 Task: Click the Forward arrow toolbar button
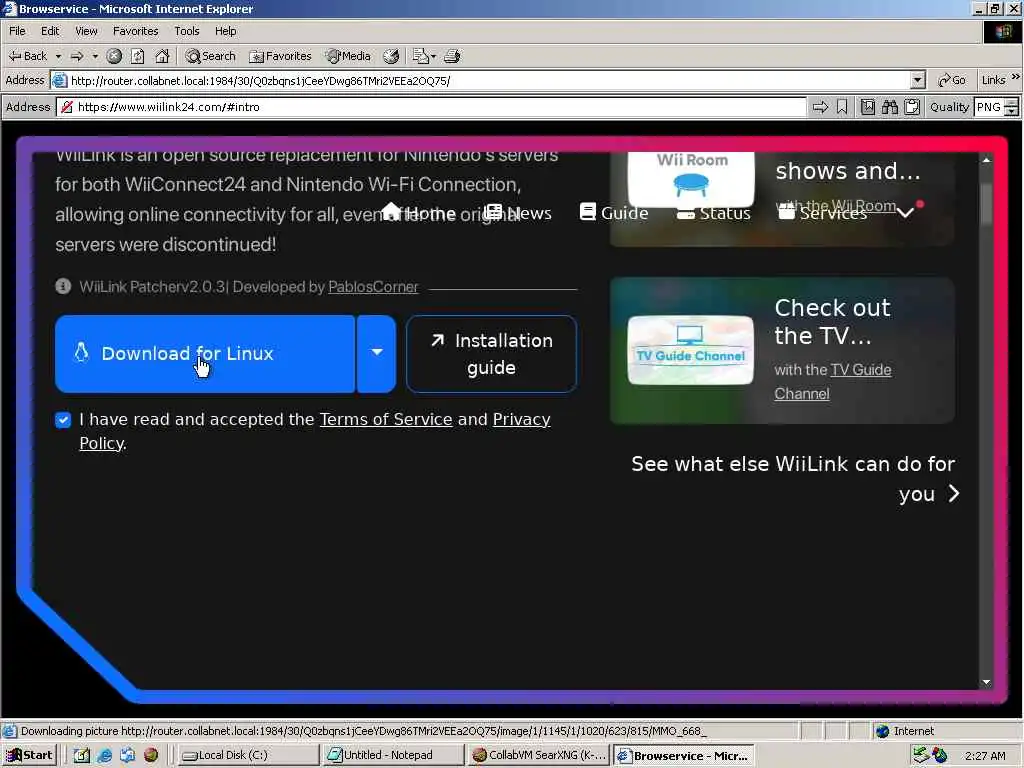(x=77, y=56)
